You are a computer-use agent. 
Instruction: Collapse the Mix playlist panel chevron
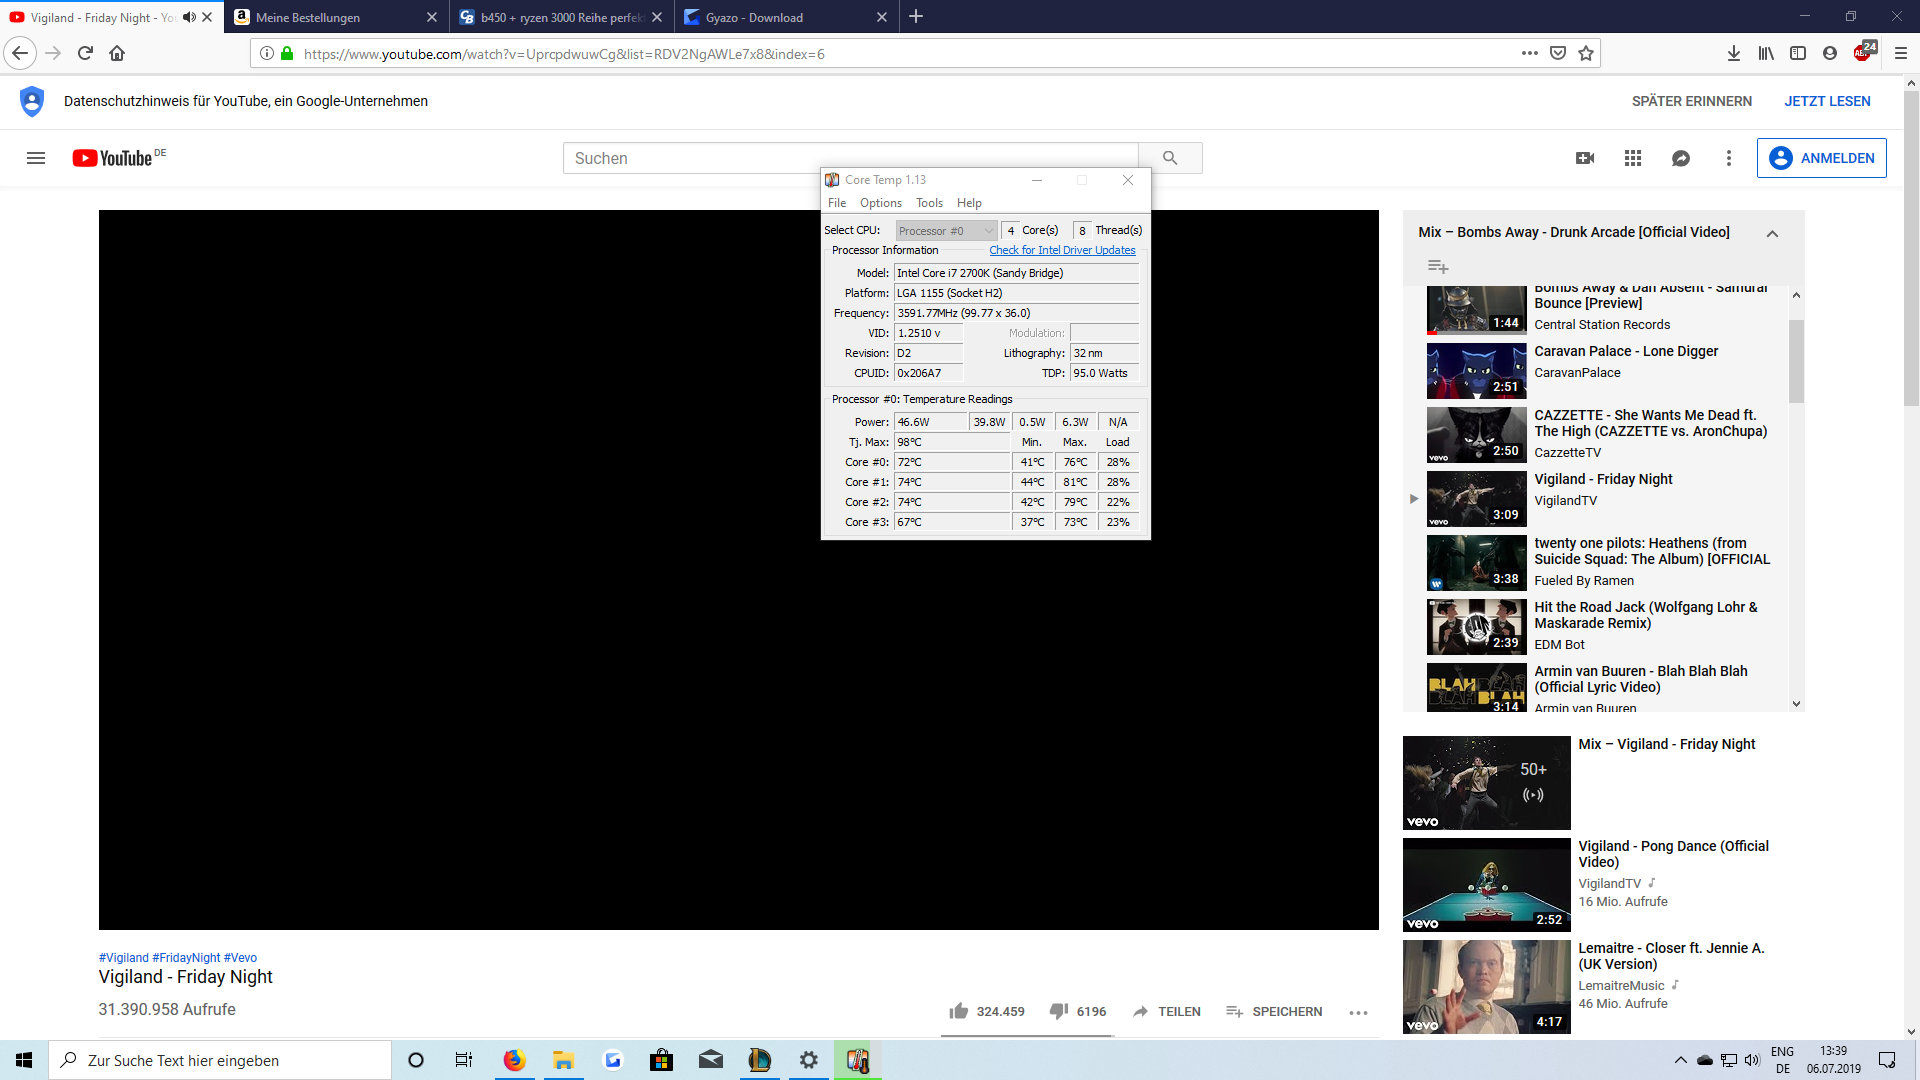(x=1772, y=233)
